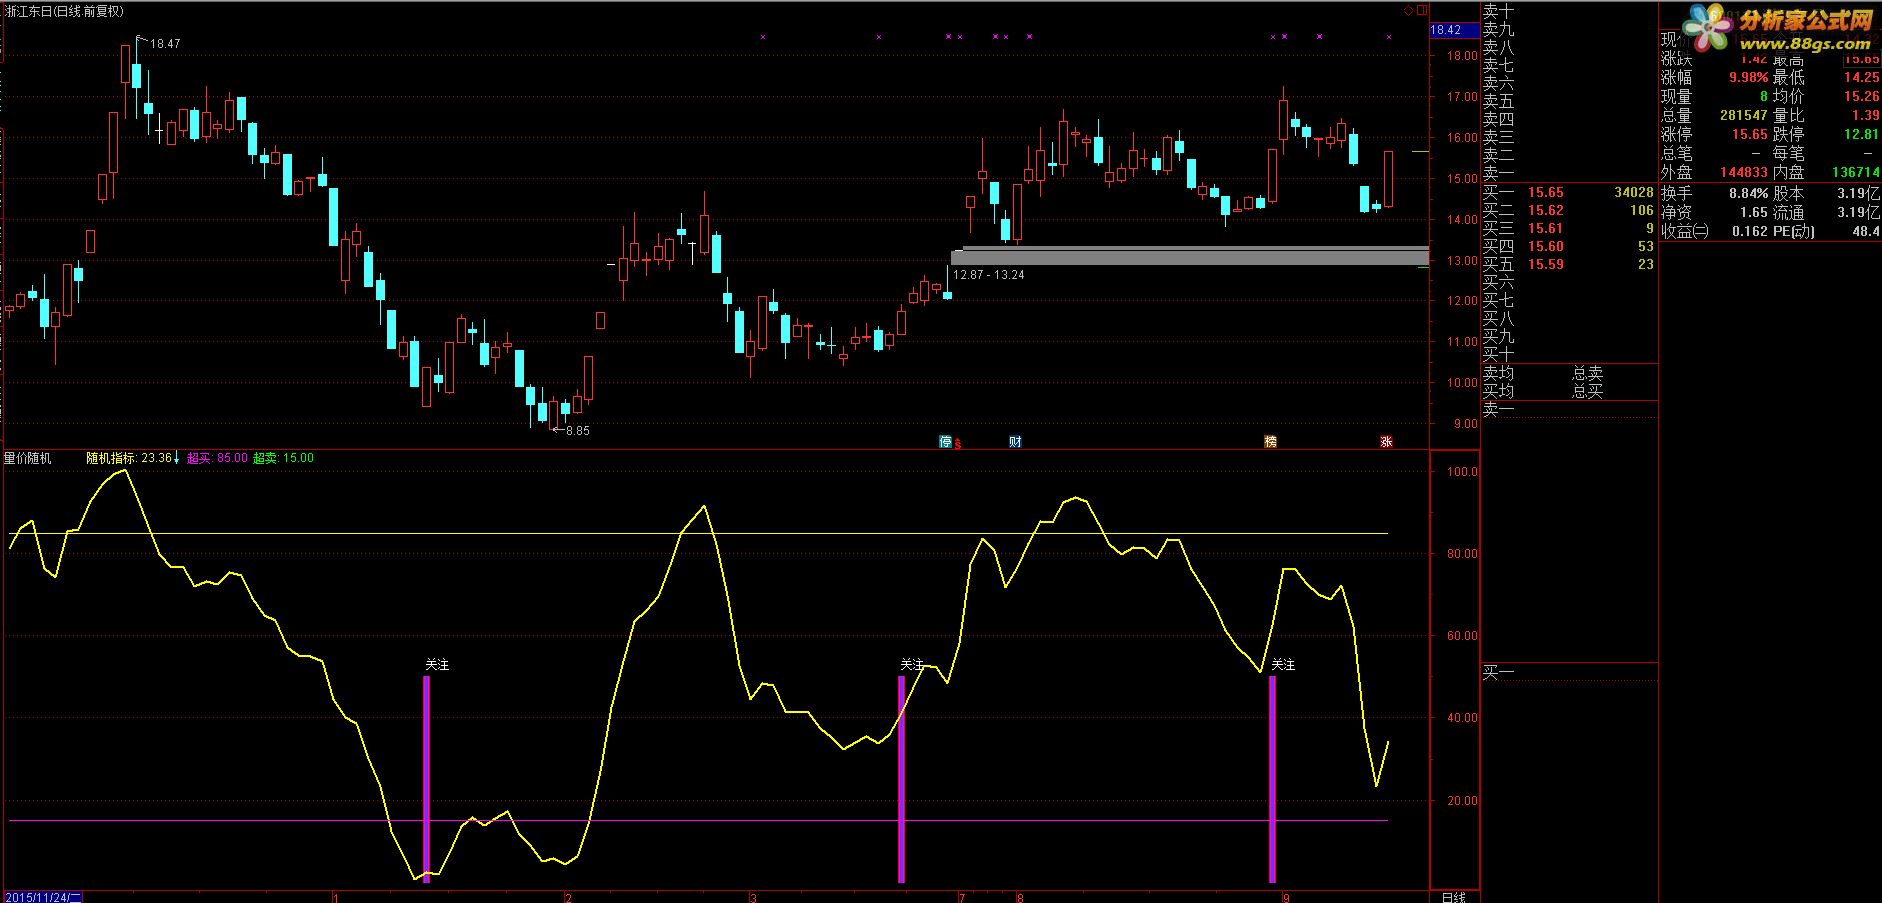Click the yellow overbought line at 85
This screenshot has height=903, width=1882.
698,533
